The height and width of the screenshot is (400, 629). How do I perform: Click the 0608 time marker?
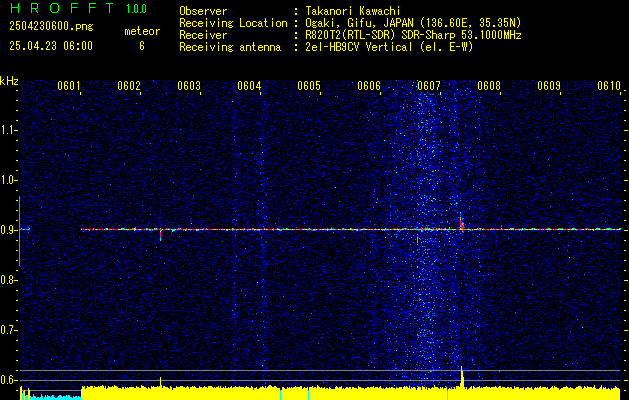[x=489, y=85]
